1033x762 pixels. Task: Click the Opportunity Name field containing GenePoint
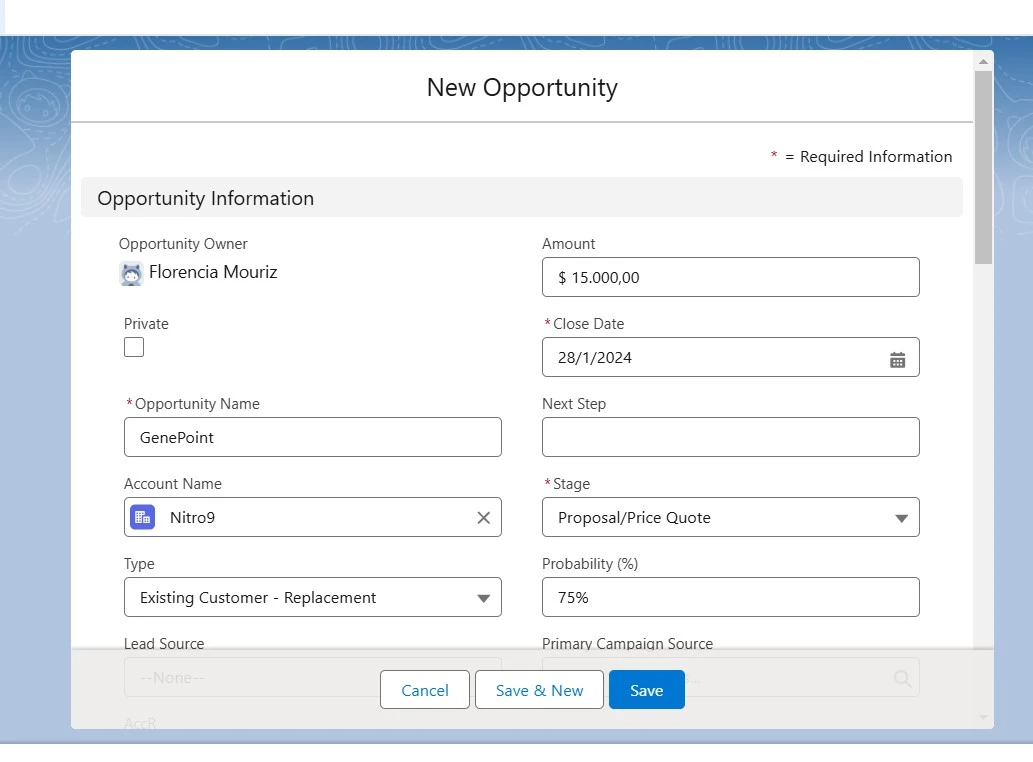point(312,437)
